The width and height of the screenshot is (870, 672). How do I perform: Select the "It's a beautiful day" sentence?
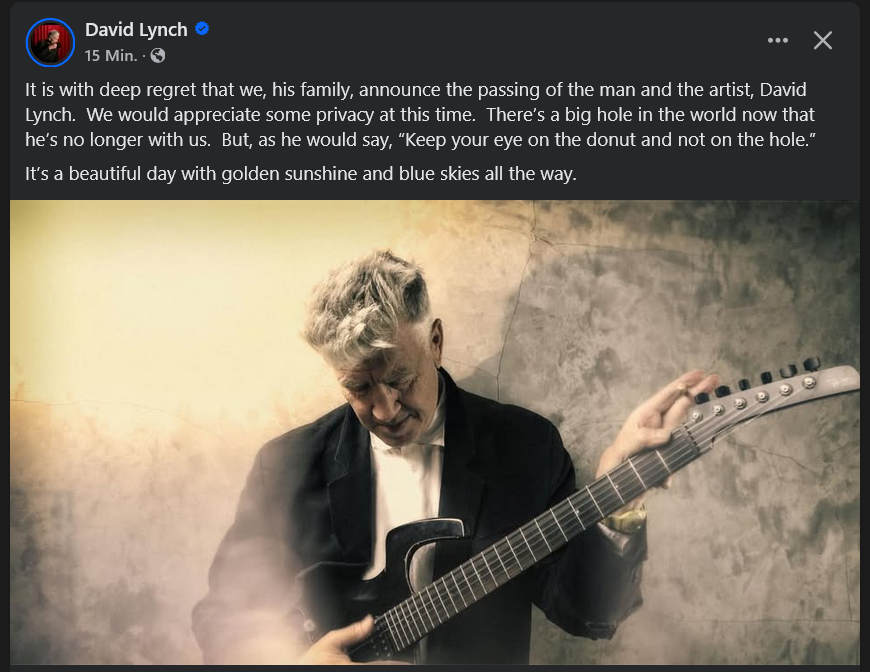pos(301,174)
